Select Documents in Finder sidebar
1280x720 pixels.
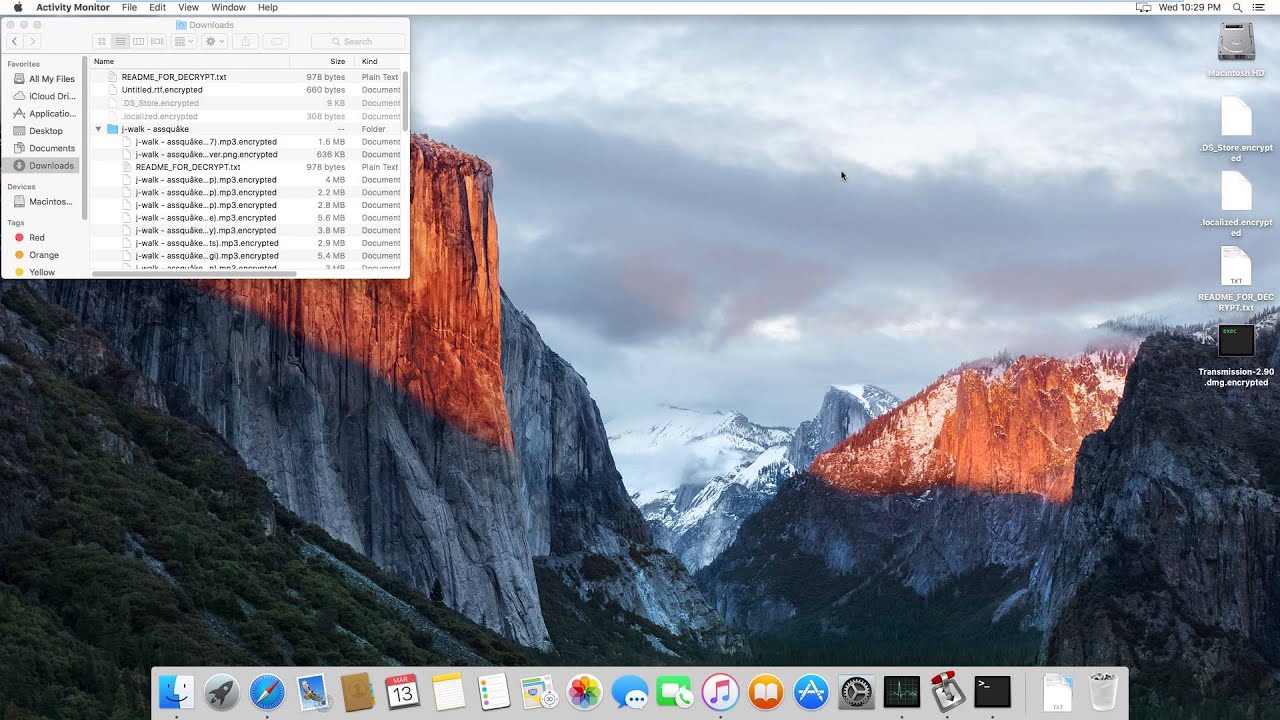(51, 148)
